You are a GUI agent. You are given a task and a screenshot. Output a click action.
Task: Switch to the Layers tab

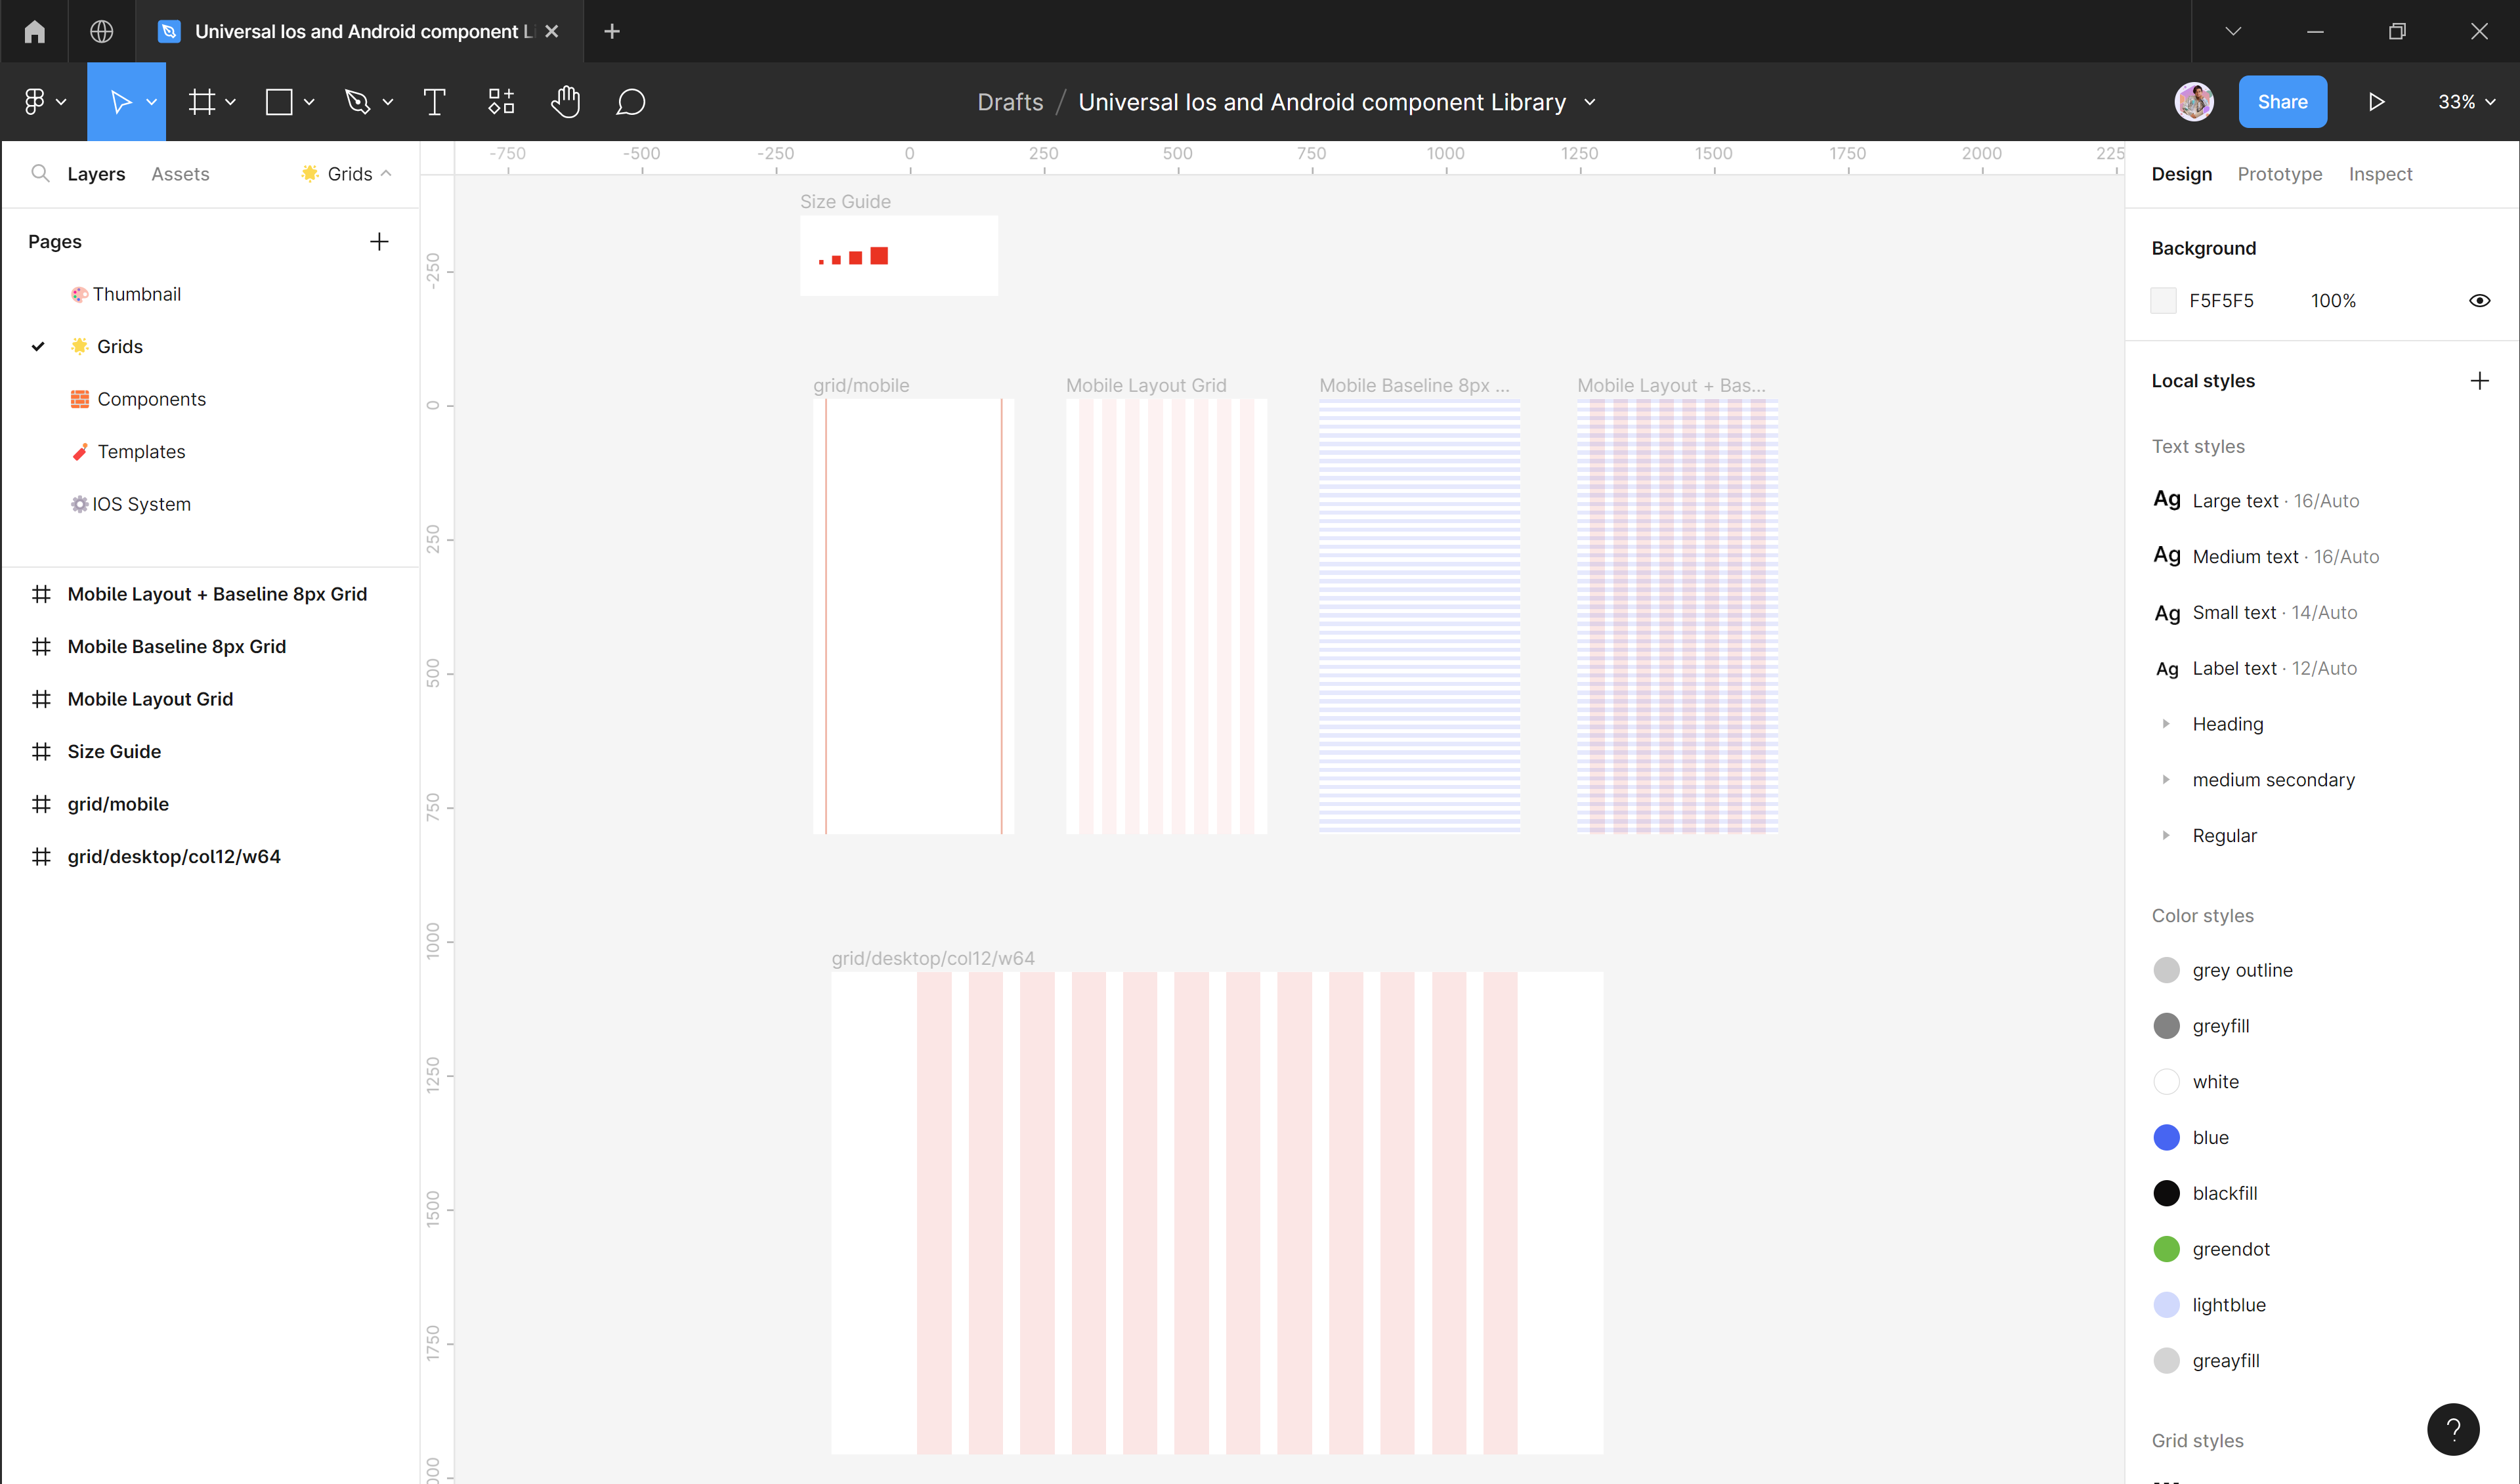coord(96,174)
